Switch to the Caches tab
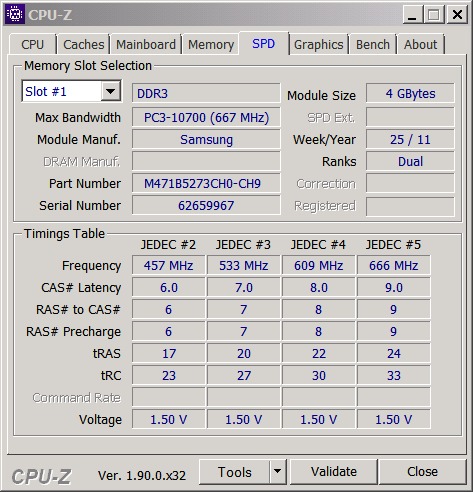The image size is (473, 492). (x=84, y=44)
